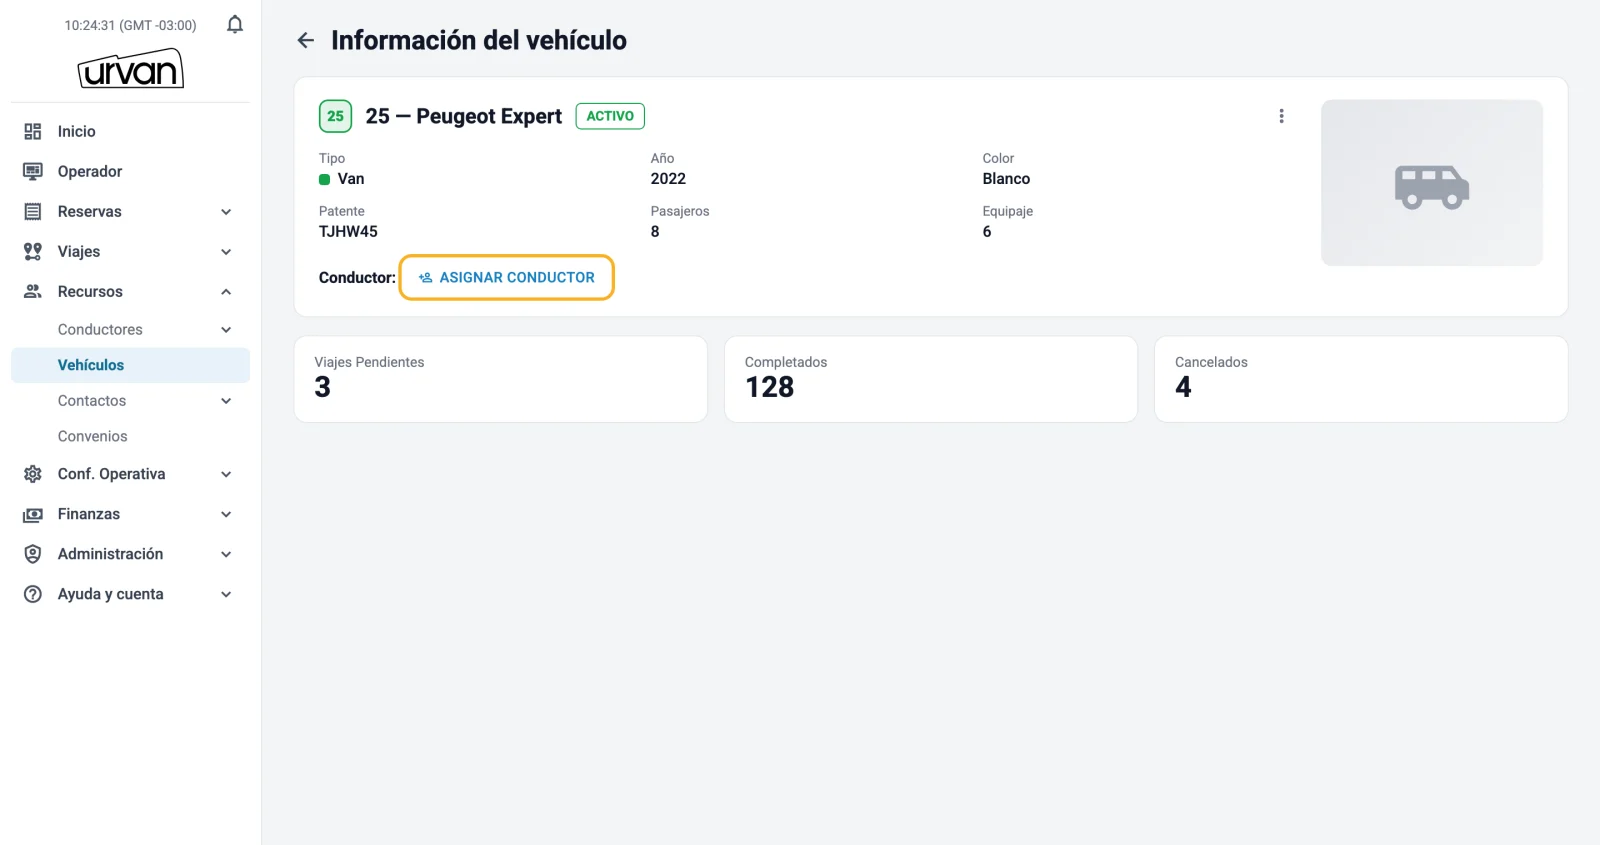Click the Administración shield icon

(33, 554)
